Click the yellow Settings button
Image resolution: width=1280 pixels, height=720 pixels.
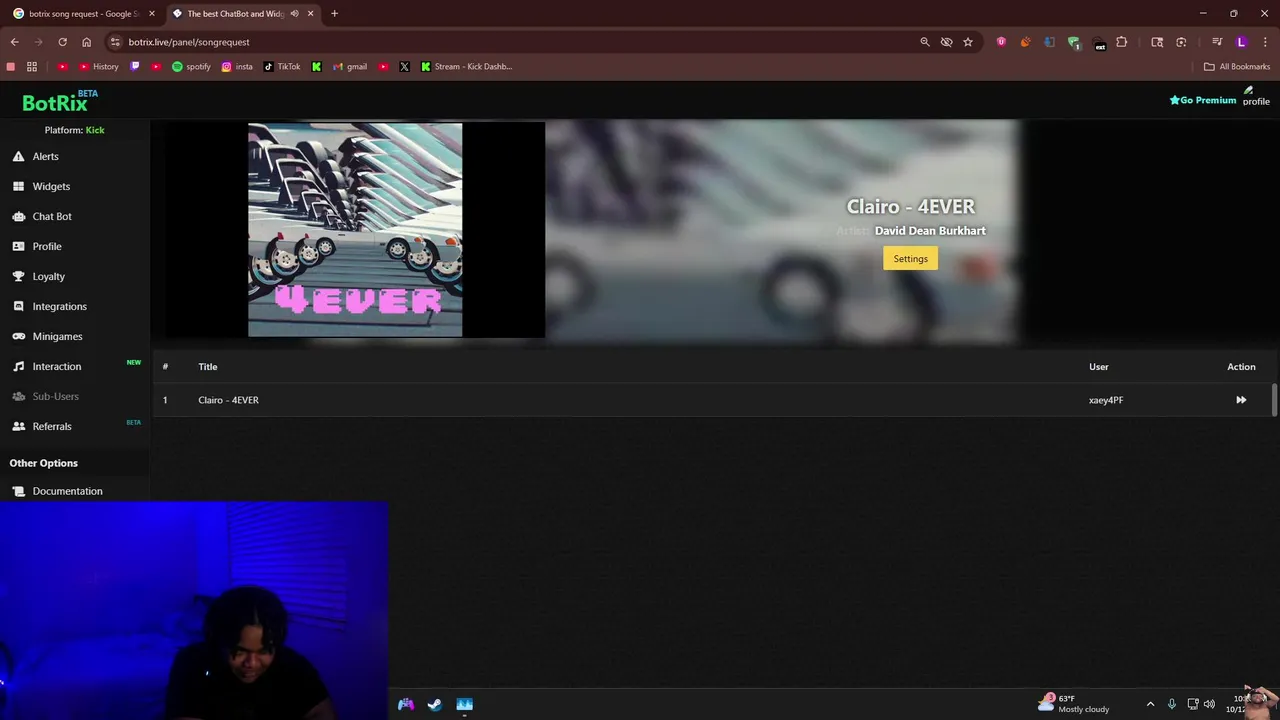click(x=910, y=259)
